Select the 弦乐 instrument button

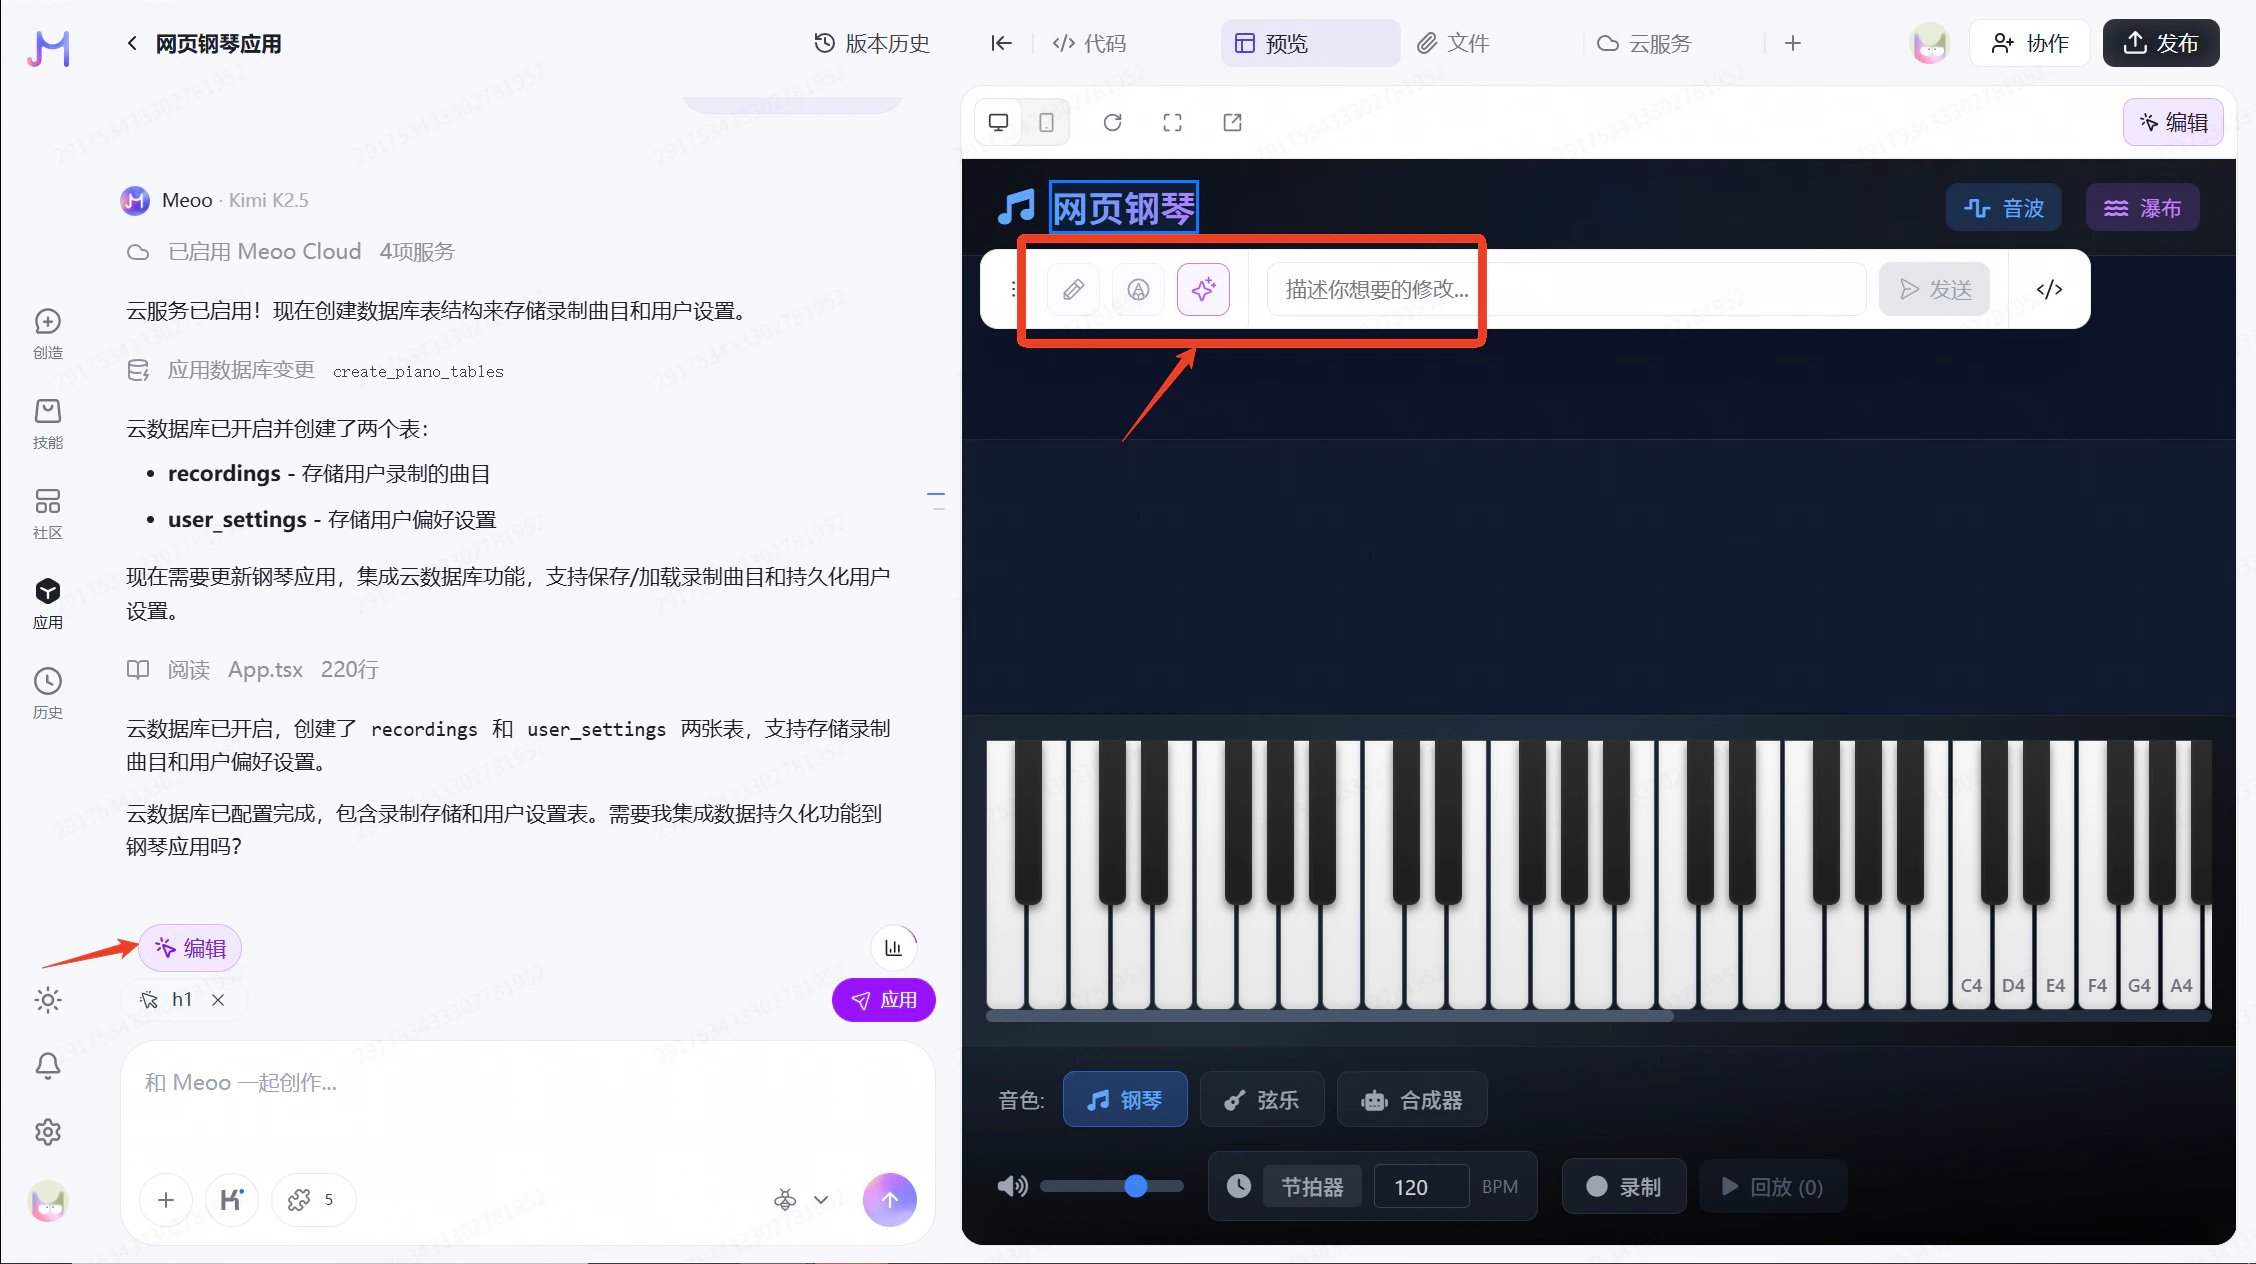(1262, 1100)
